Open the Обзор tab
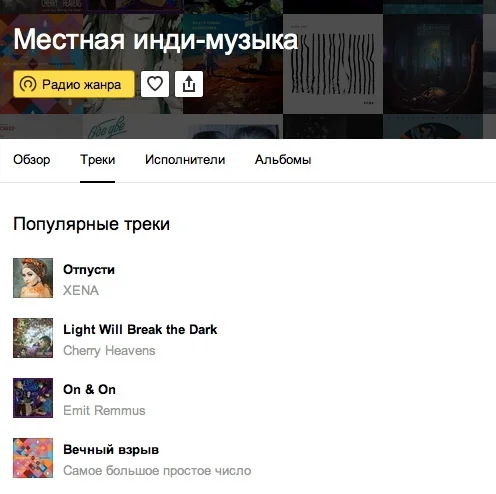Viewport: 496px width, 494px height. coord(32,160)
